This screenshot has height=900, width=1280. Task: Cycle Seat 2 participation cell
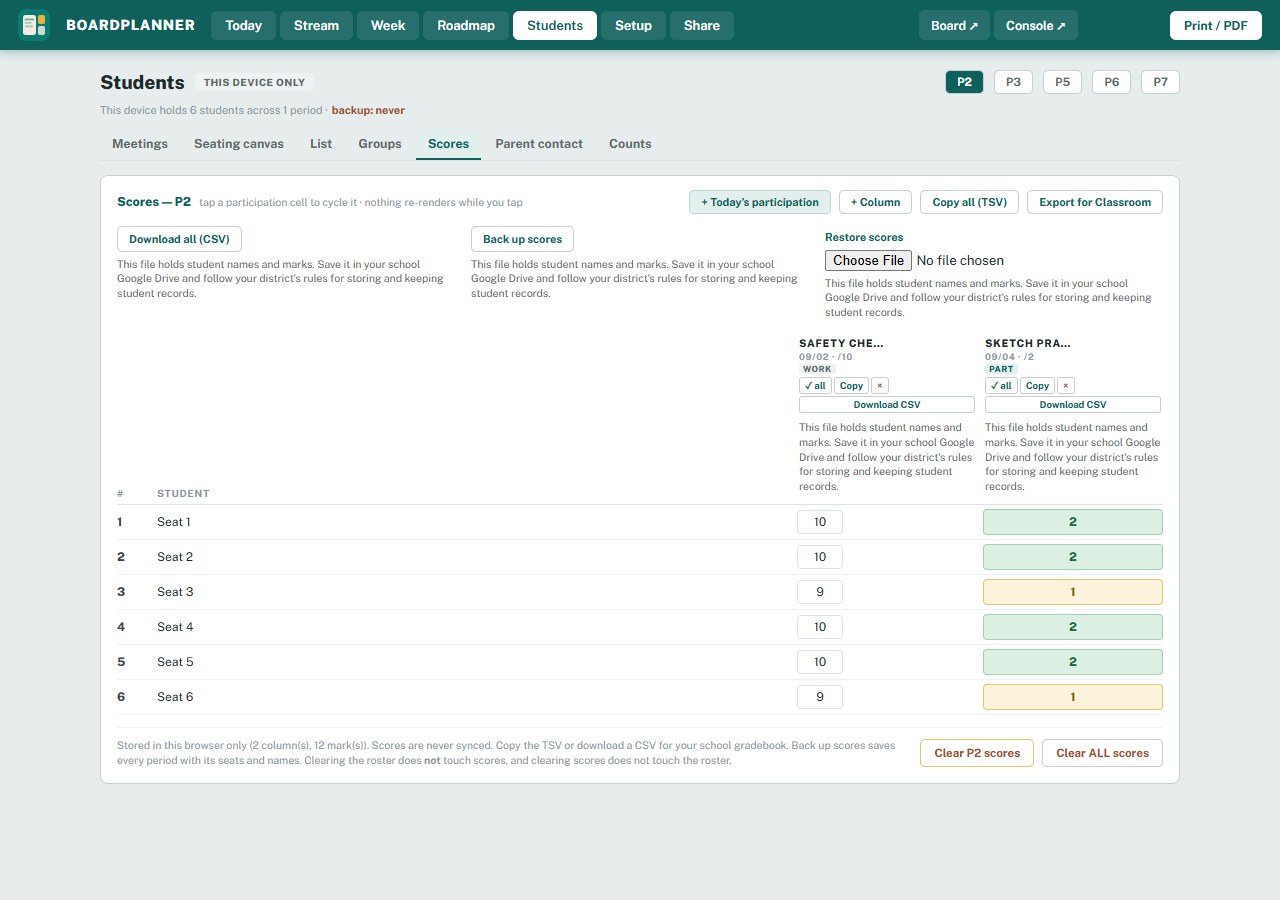point(1073,557)
